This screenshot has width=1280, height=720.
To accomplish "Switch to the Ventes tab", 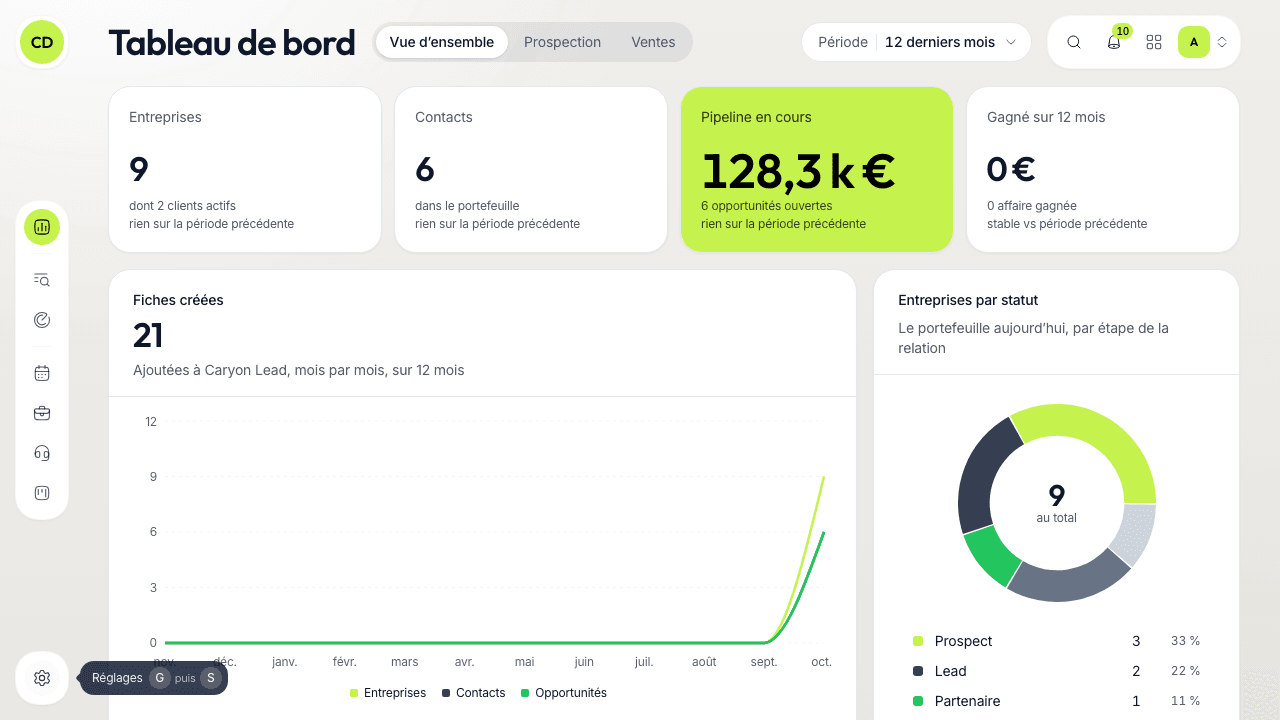I will [653, 42].
